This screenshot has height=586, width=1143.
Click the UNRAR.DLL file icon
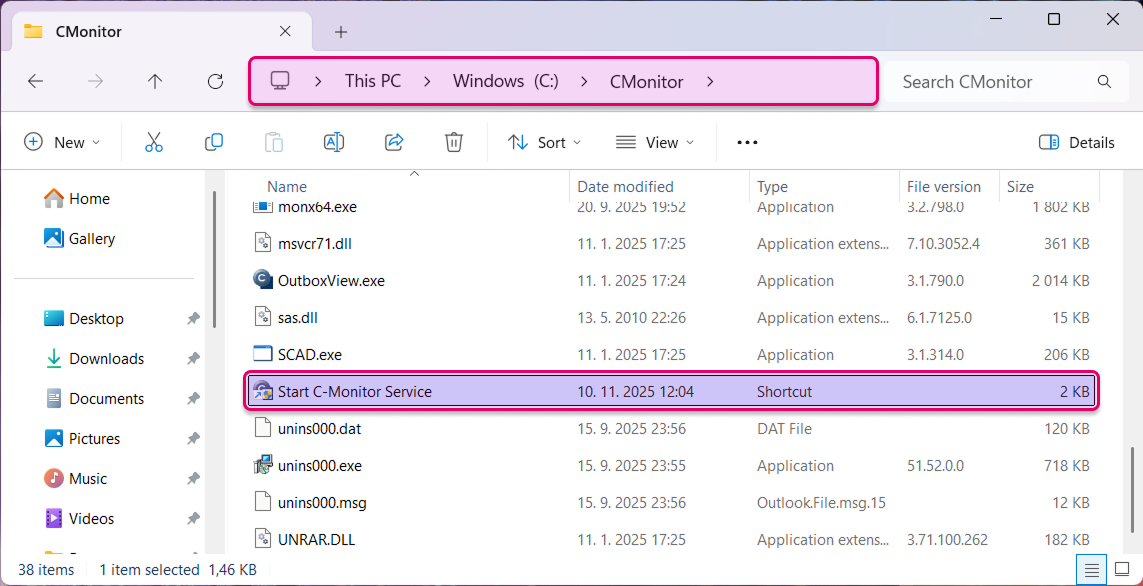point(262,540)
